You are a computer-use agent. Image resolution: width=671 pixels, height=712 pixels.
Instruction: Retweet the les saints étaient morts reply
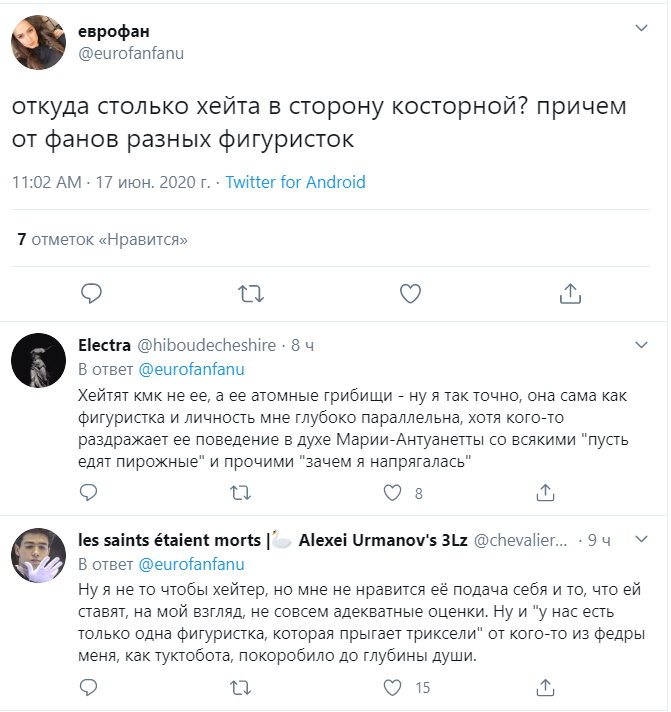[241, 687]
